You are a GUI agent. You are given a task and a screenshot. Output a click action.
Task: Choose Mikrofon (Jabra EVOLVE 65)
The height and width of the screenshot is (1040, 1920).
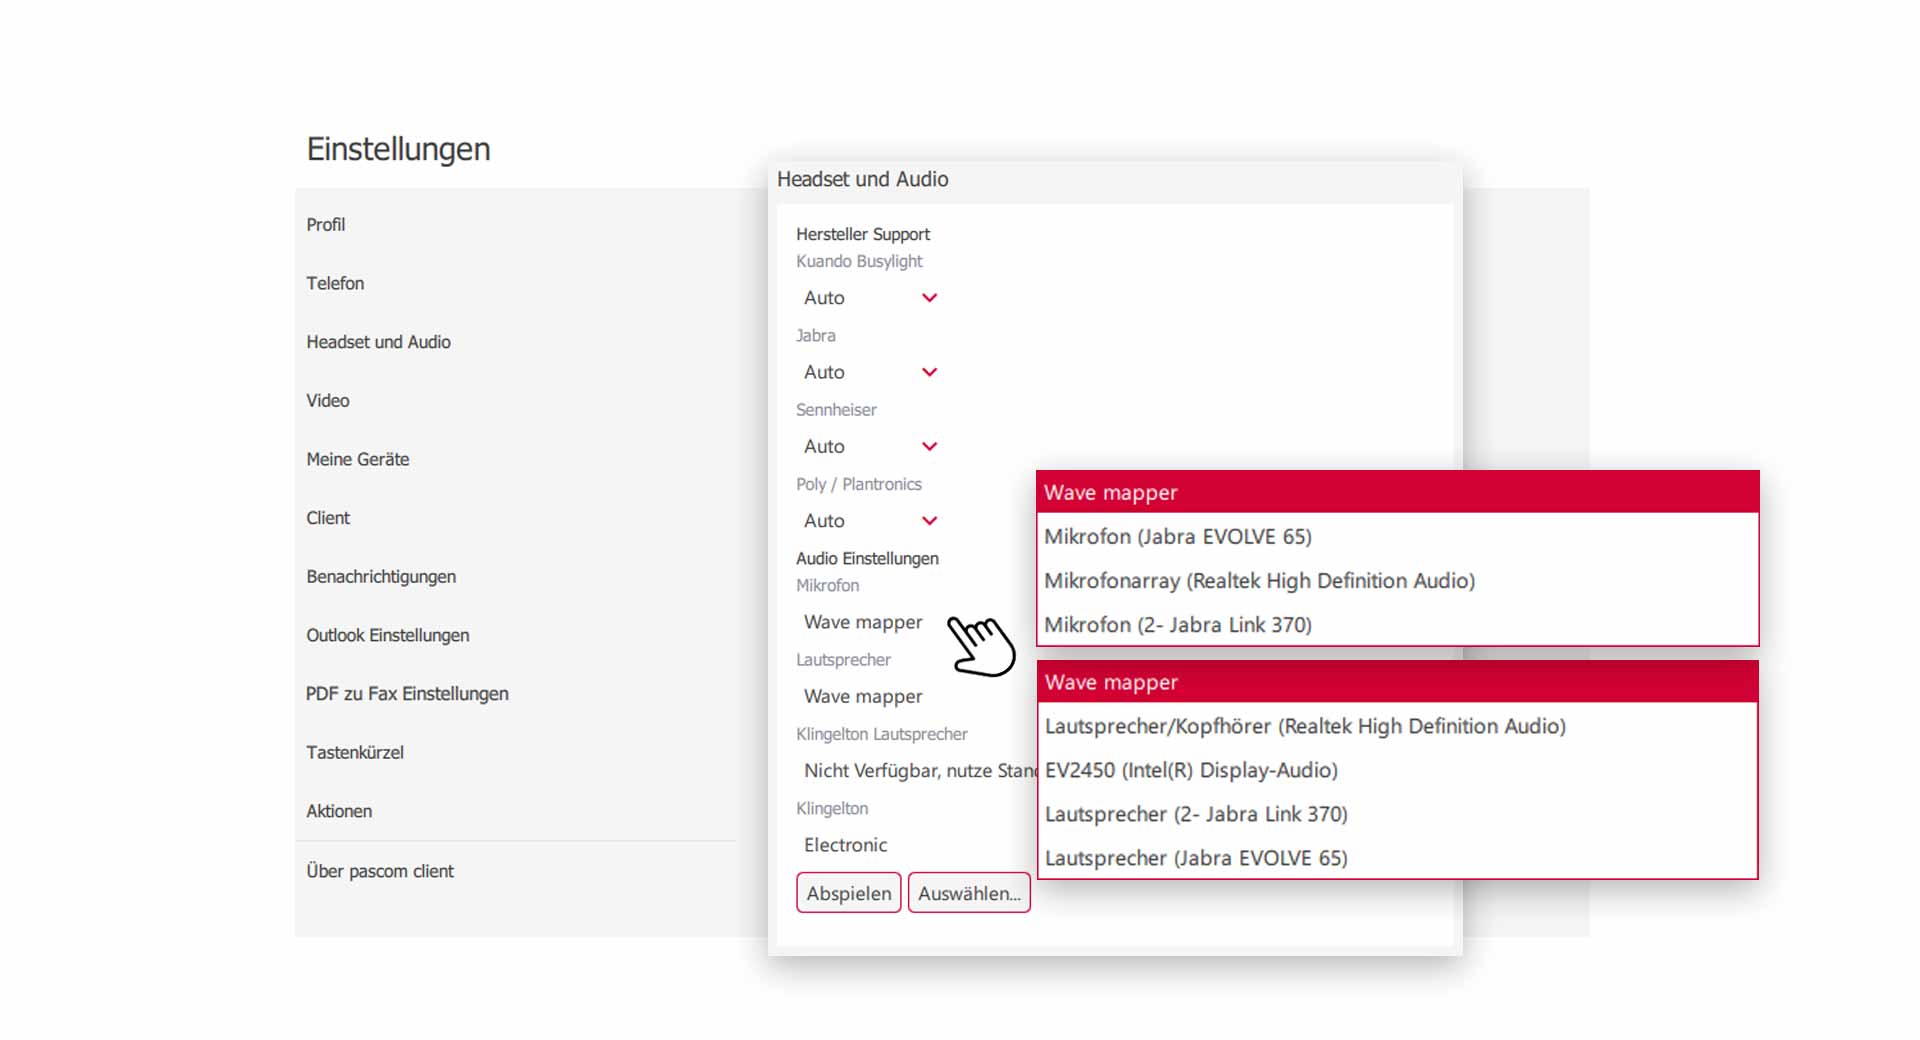1398,536
